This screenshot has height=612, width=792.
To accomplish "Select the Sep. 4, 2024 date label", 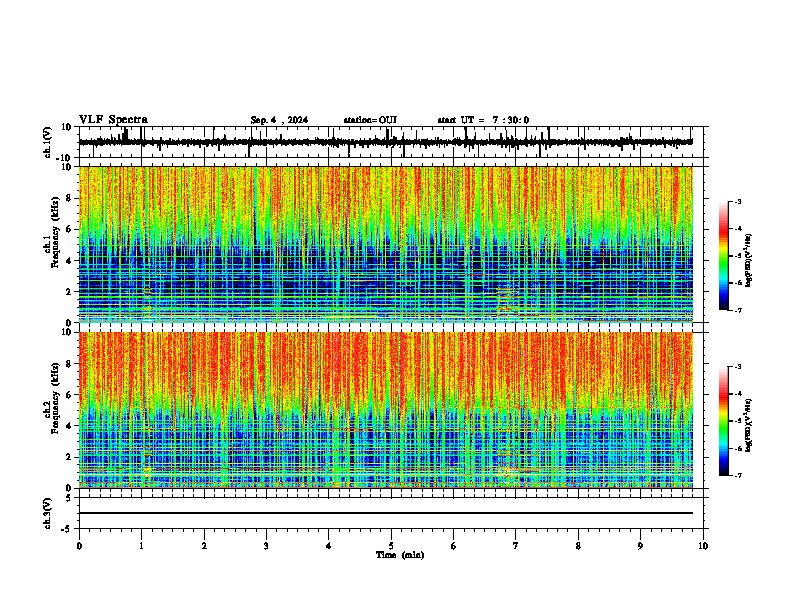I will (279, 120).
